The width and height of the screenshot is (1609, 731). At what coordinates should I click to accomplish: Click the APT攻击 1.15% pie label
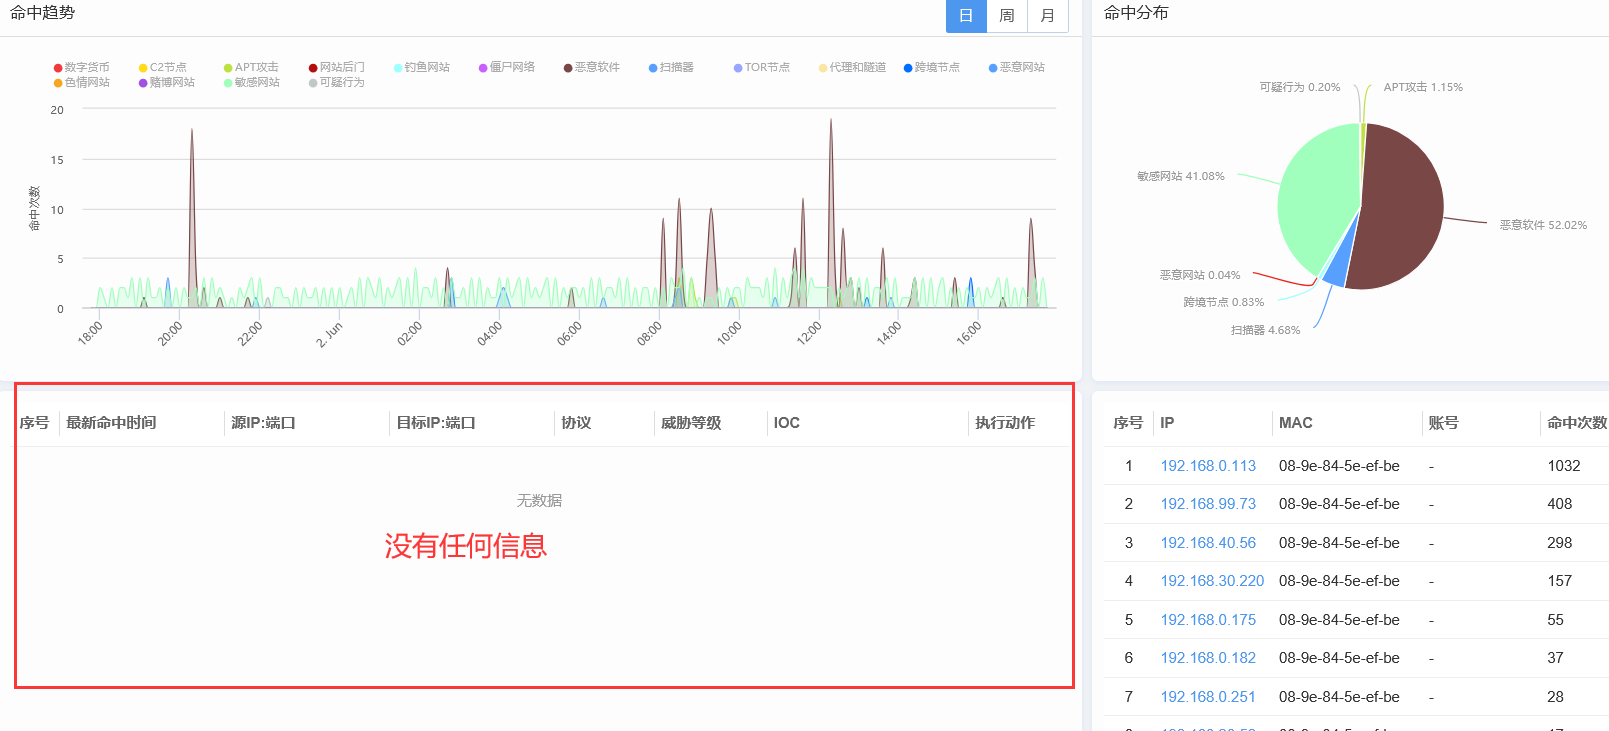tap(1423, 87)
